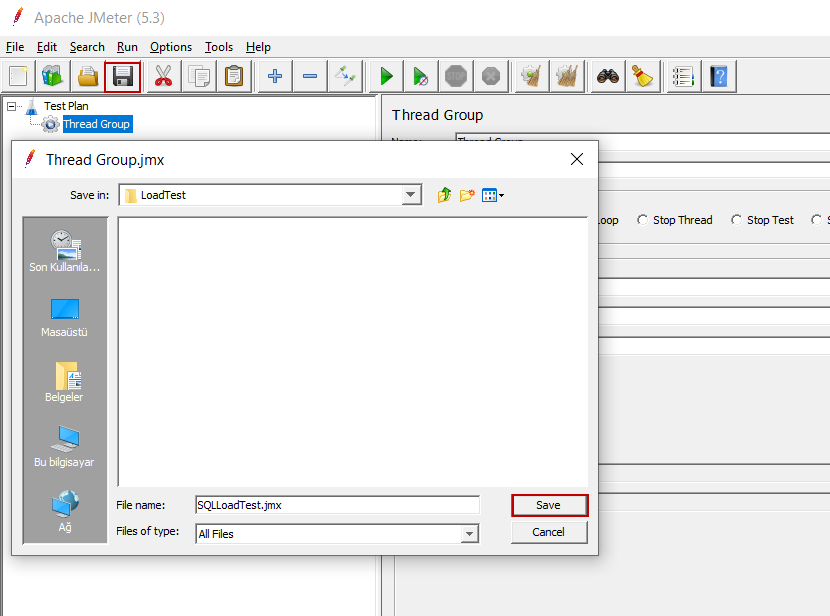
Task: Open the Help menu
Action: [x=258, y=47]
